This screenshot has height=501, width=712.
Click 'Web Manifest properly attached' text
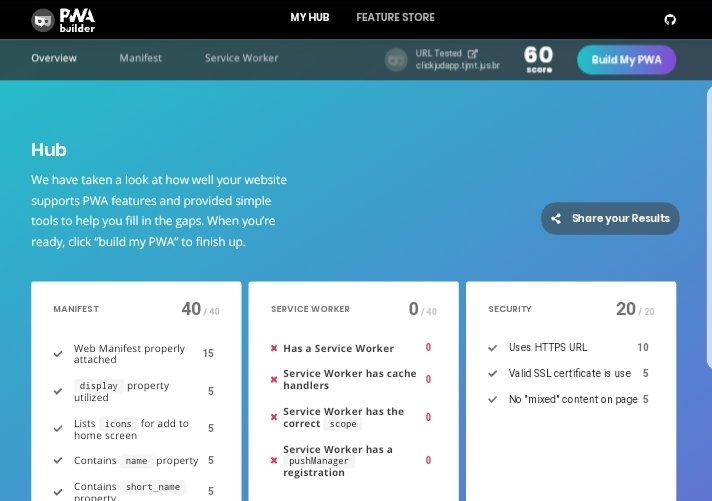point(129,354)
